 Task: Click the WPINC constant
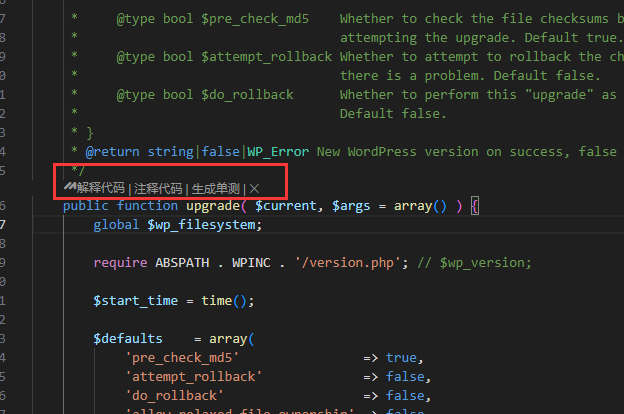(x=251, y=263)
